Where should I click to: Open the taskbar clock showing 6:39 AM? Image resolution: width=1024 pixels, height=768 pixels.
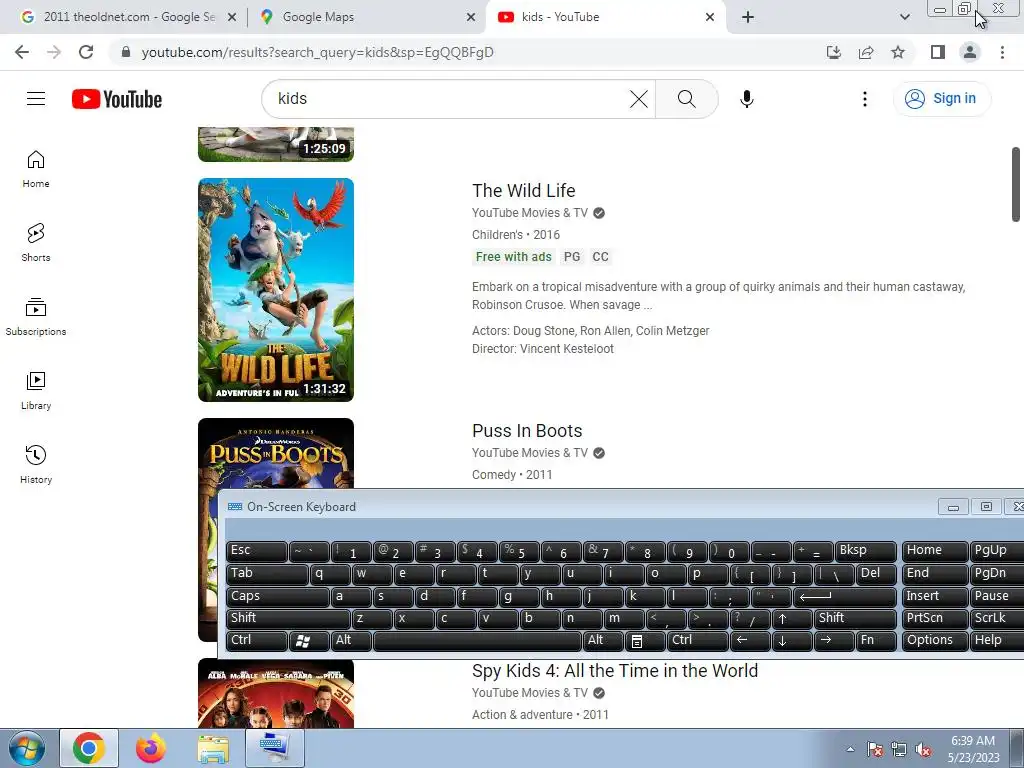[x=973, y=749]
